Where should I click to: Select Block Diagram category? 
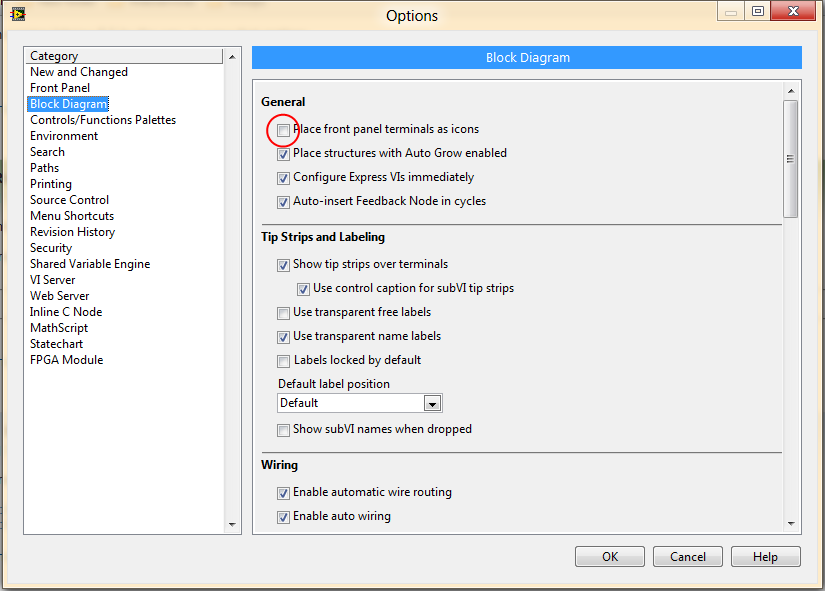click(x=68, y=104)
